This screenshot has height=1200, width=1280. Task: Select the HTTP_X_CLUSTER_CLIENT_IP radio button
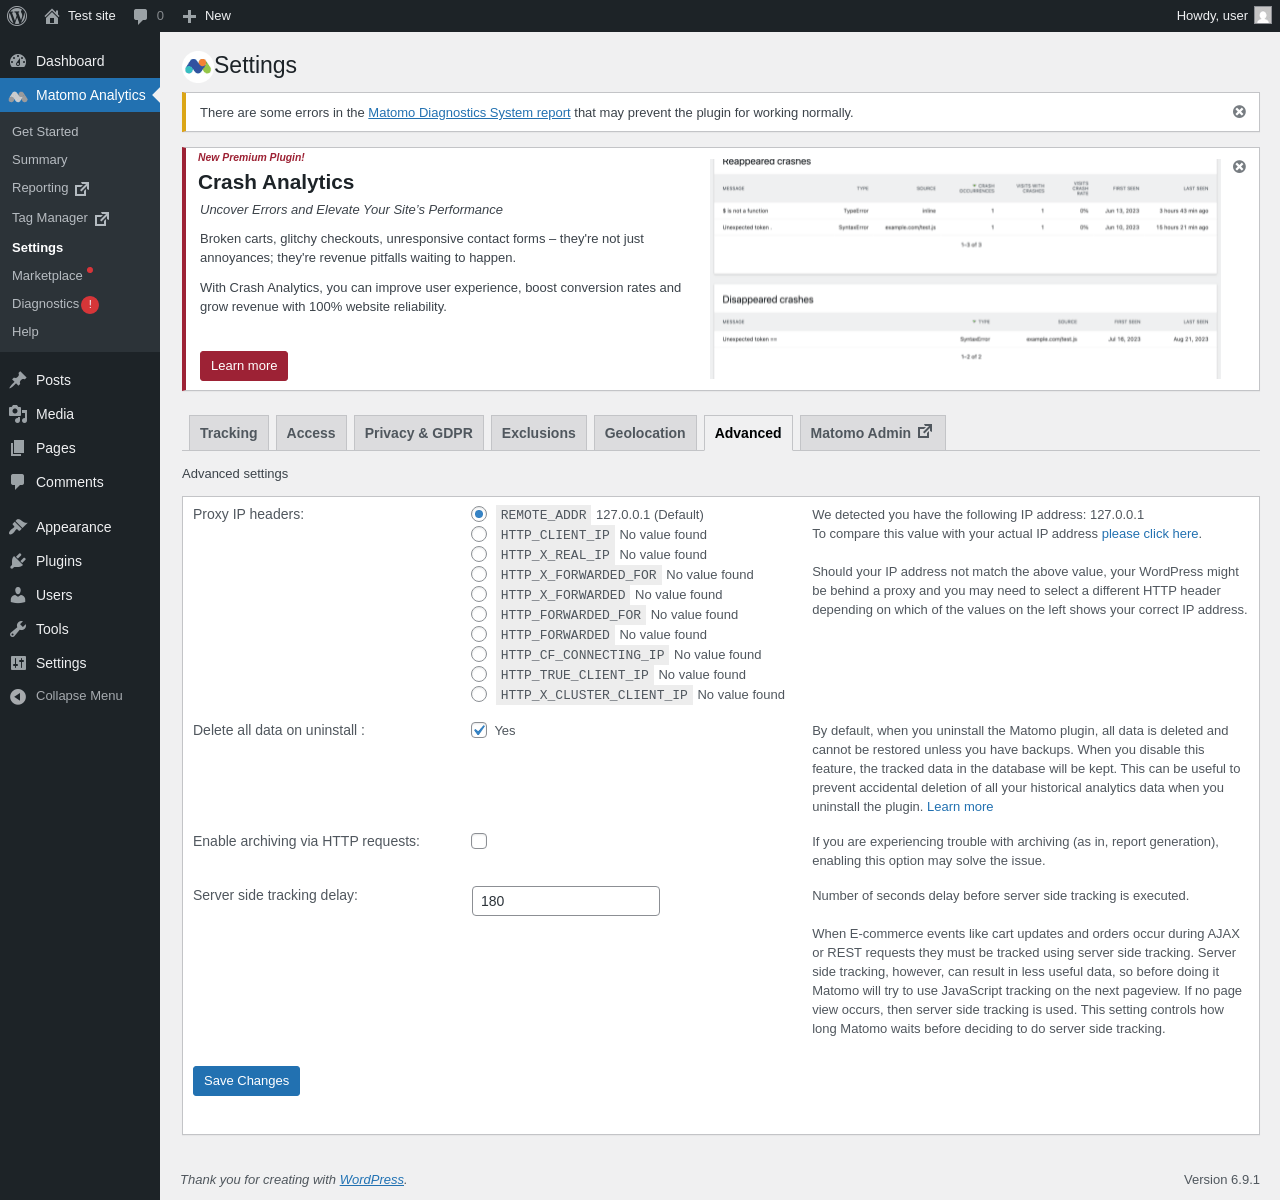(x=479, y=694)
